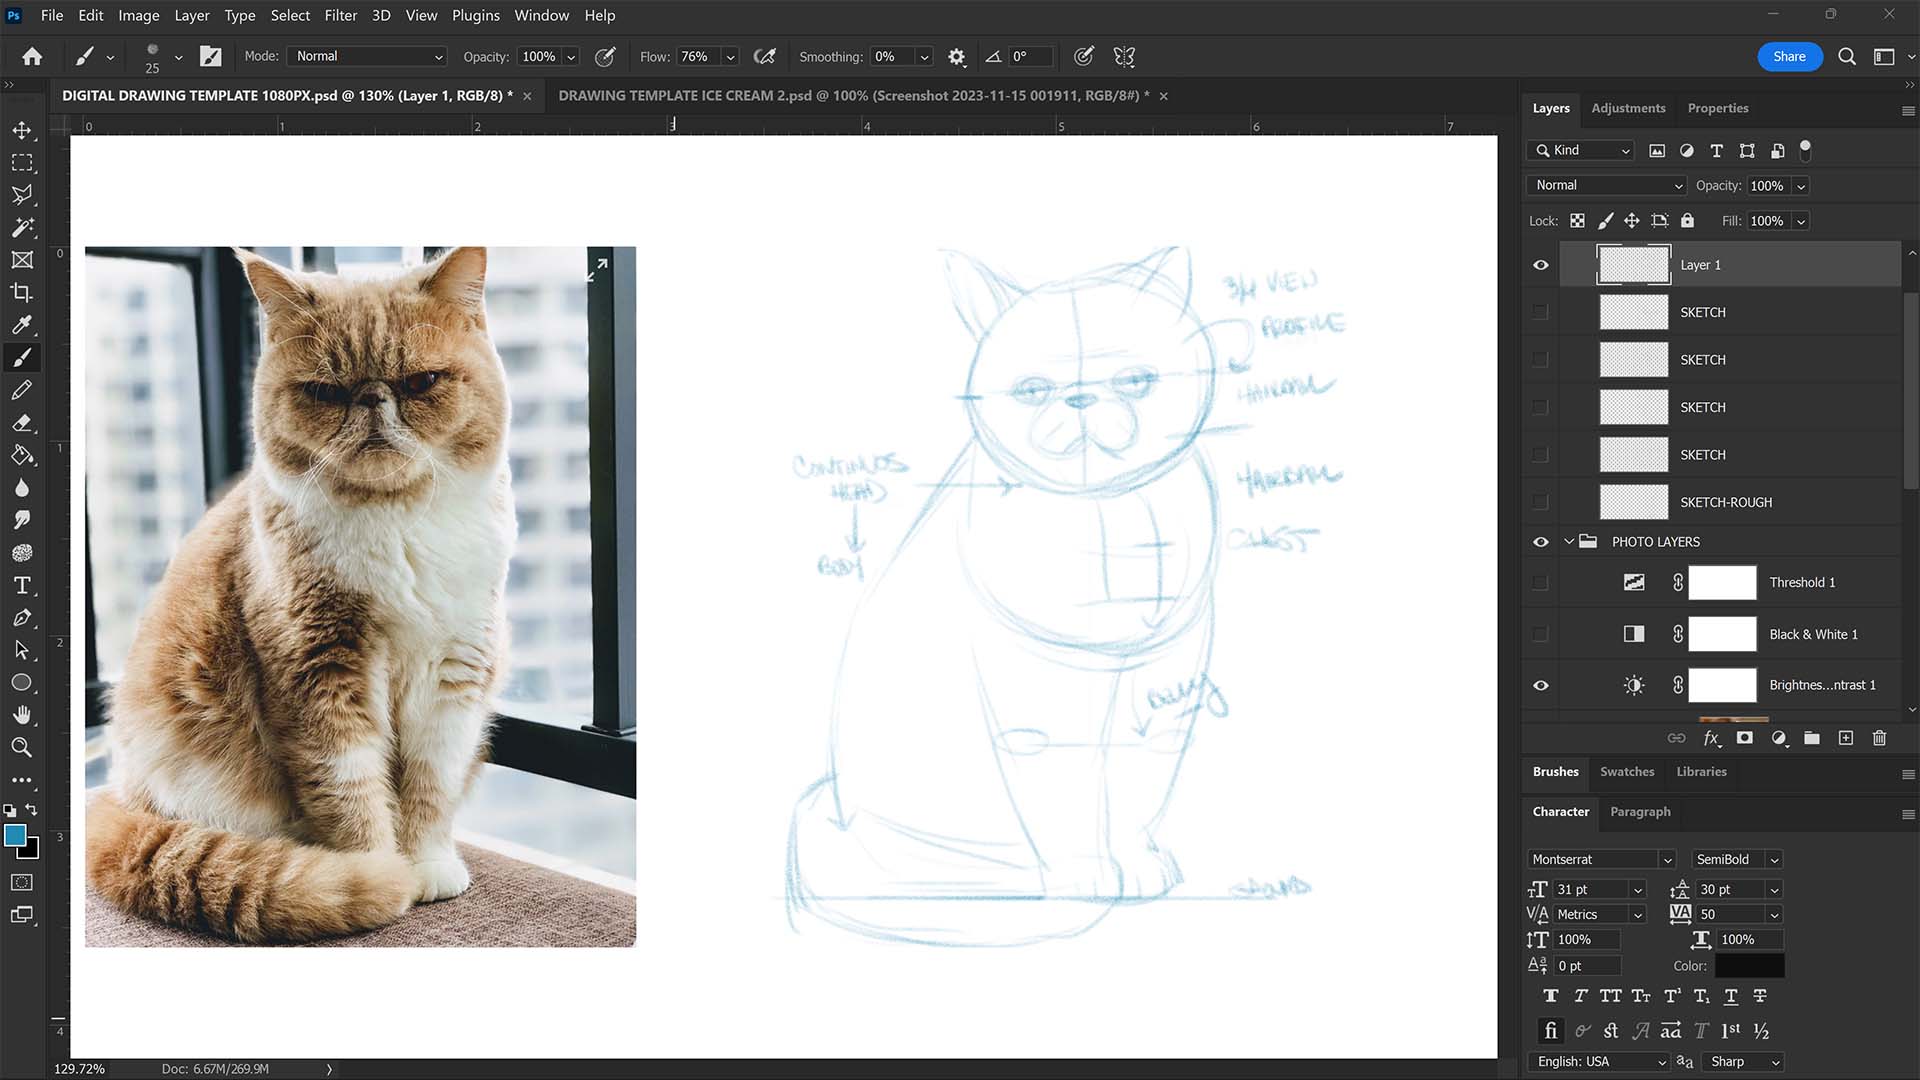Open the layer blend mode Normal dropdown
Viewport: 1920px width, 1080px height.
point(1607,186)
